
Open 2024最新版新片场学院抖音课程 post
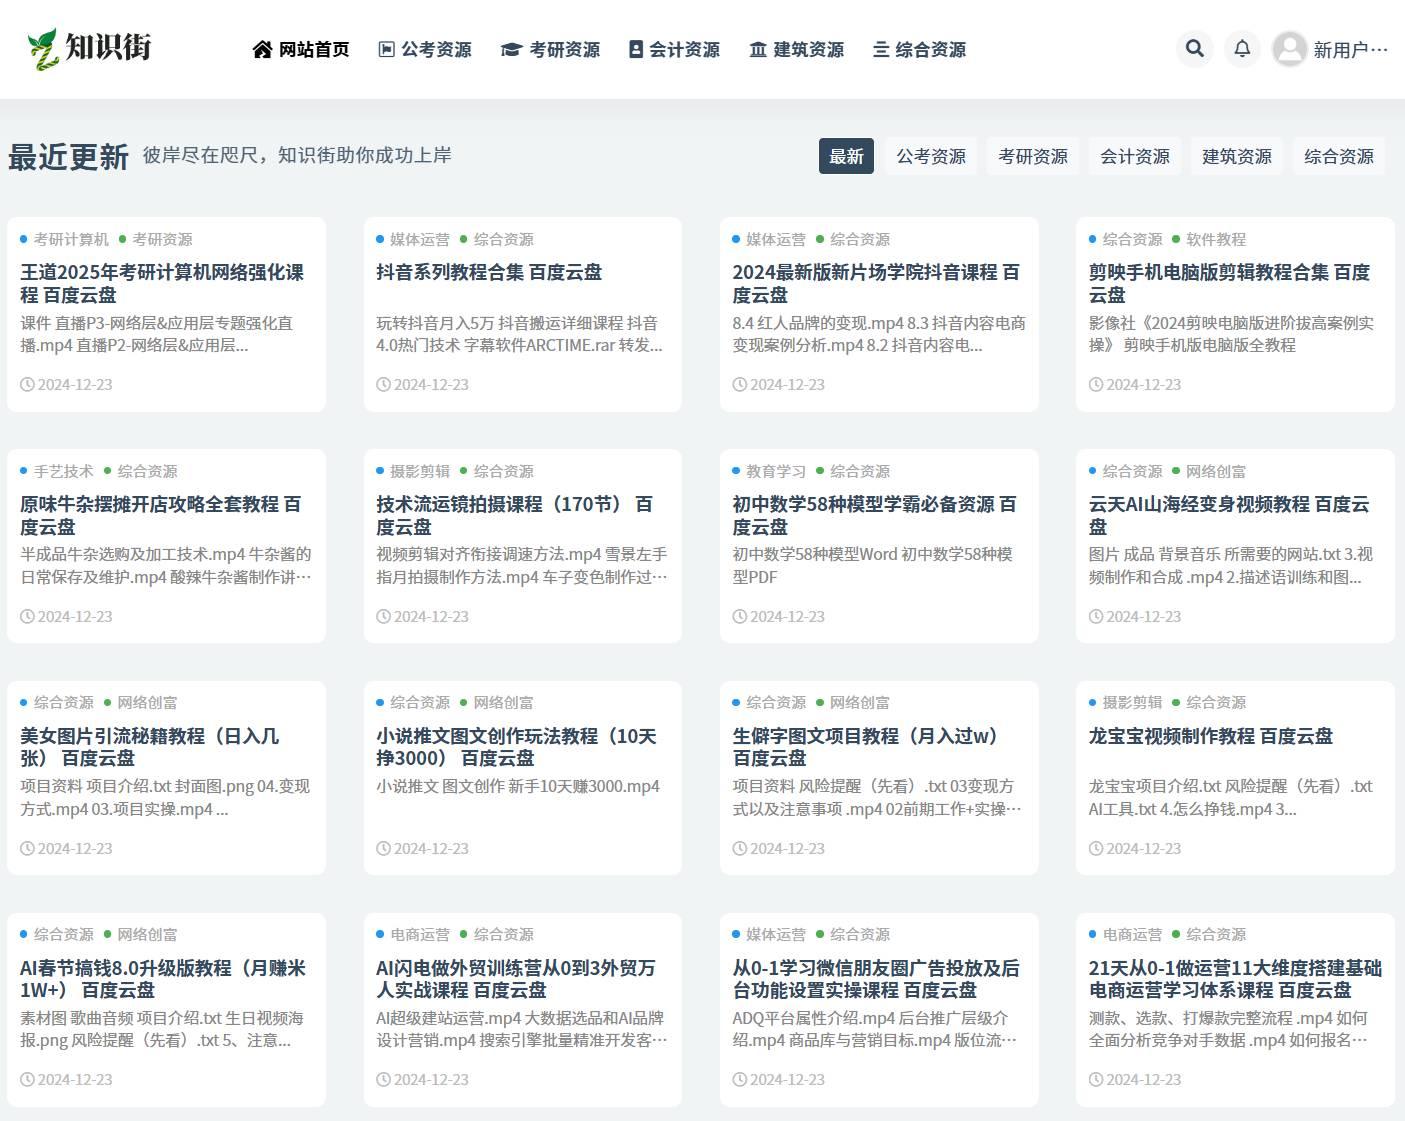(x=876, y=283)
